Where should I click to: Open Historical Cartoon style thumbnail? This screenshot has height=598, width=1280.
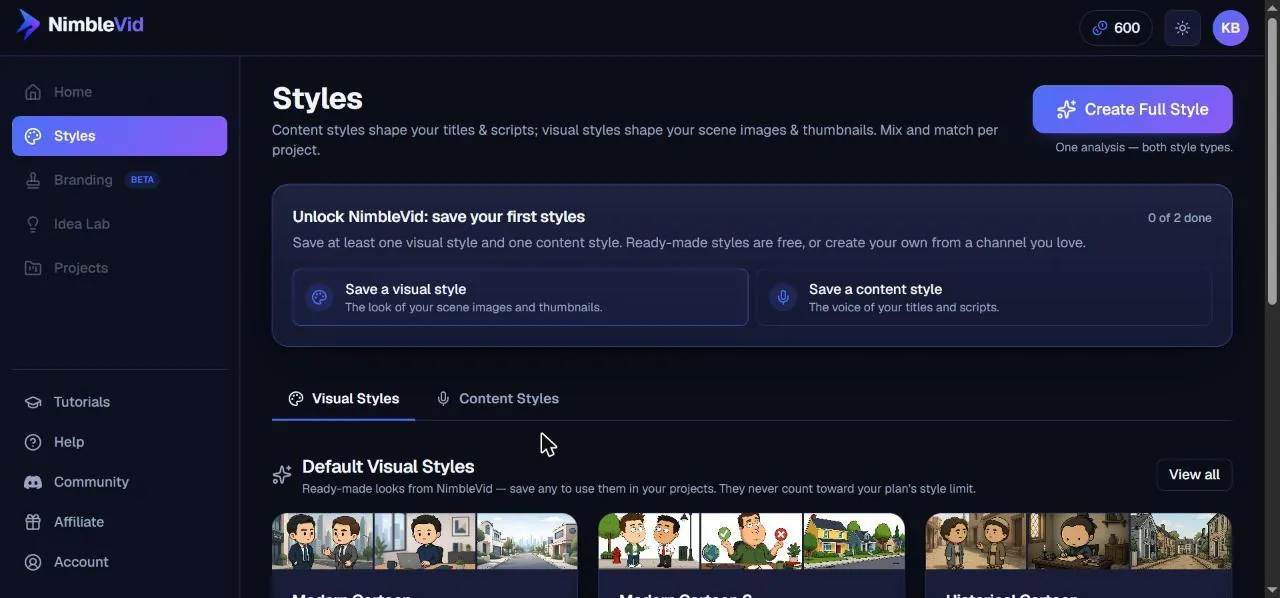1078,541
